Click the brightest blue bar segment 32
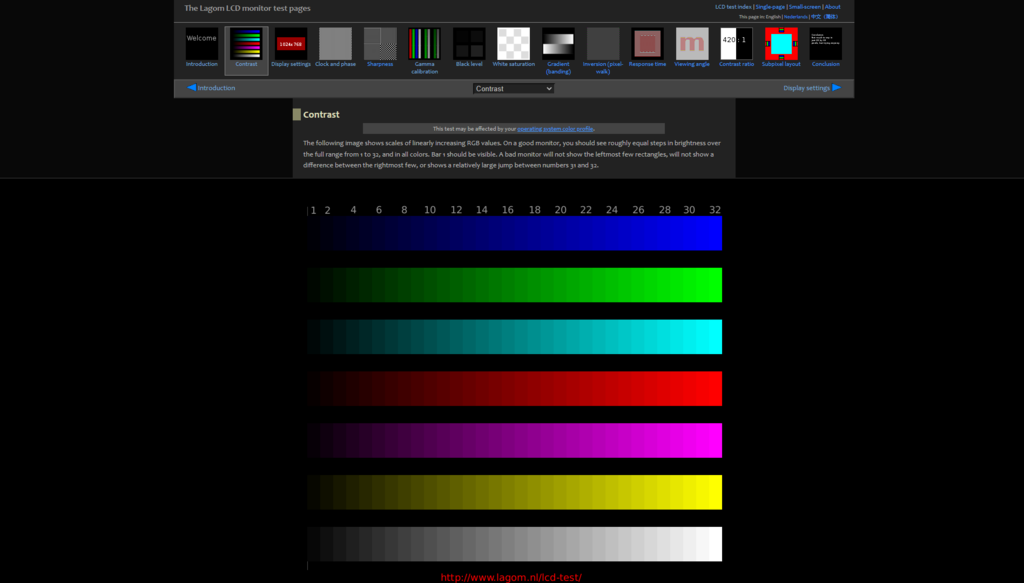 coord(714,233)
